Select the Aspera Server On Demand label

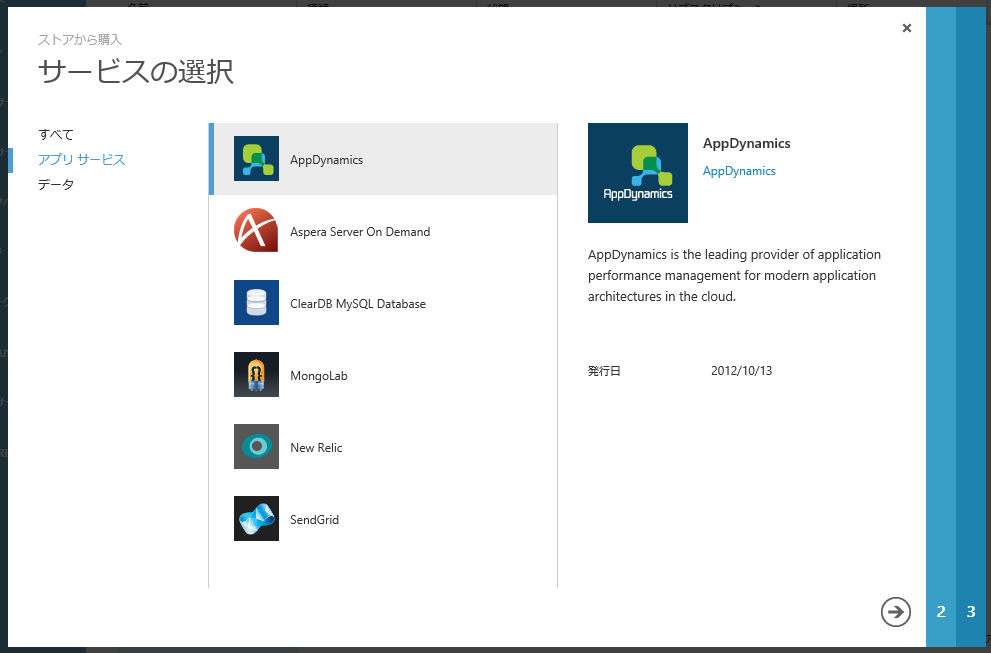(x=360, y=232)
